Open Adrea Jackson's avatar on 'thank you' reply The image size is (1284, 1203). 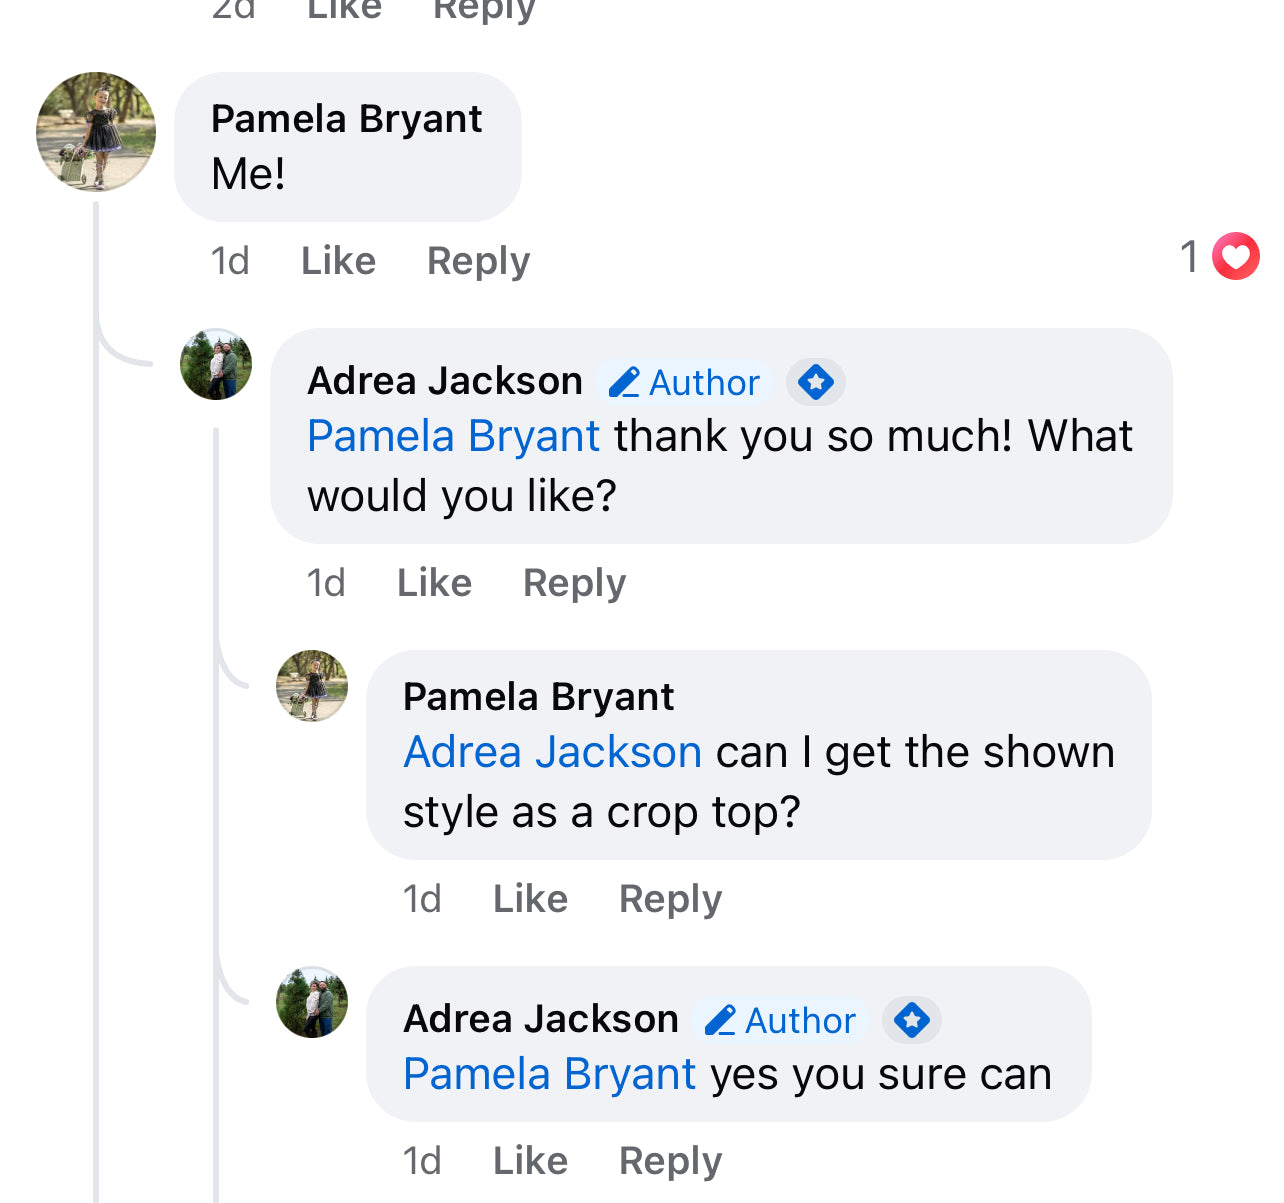tap(216, 364)
